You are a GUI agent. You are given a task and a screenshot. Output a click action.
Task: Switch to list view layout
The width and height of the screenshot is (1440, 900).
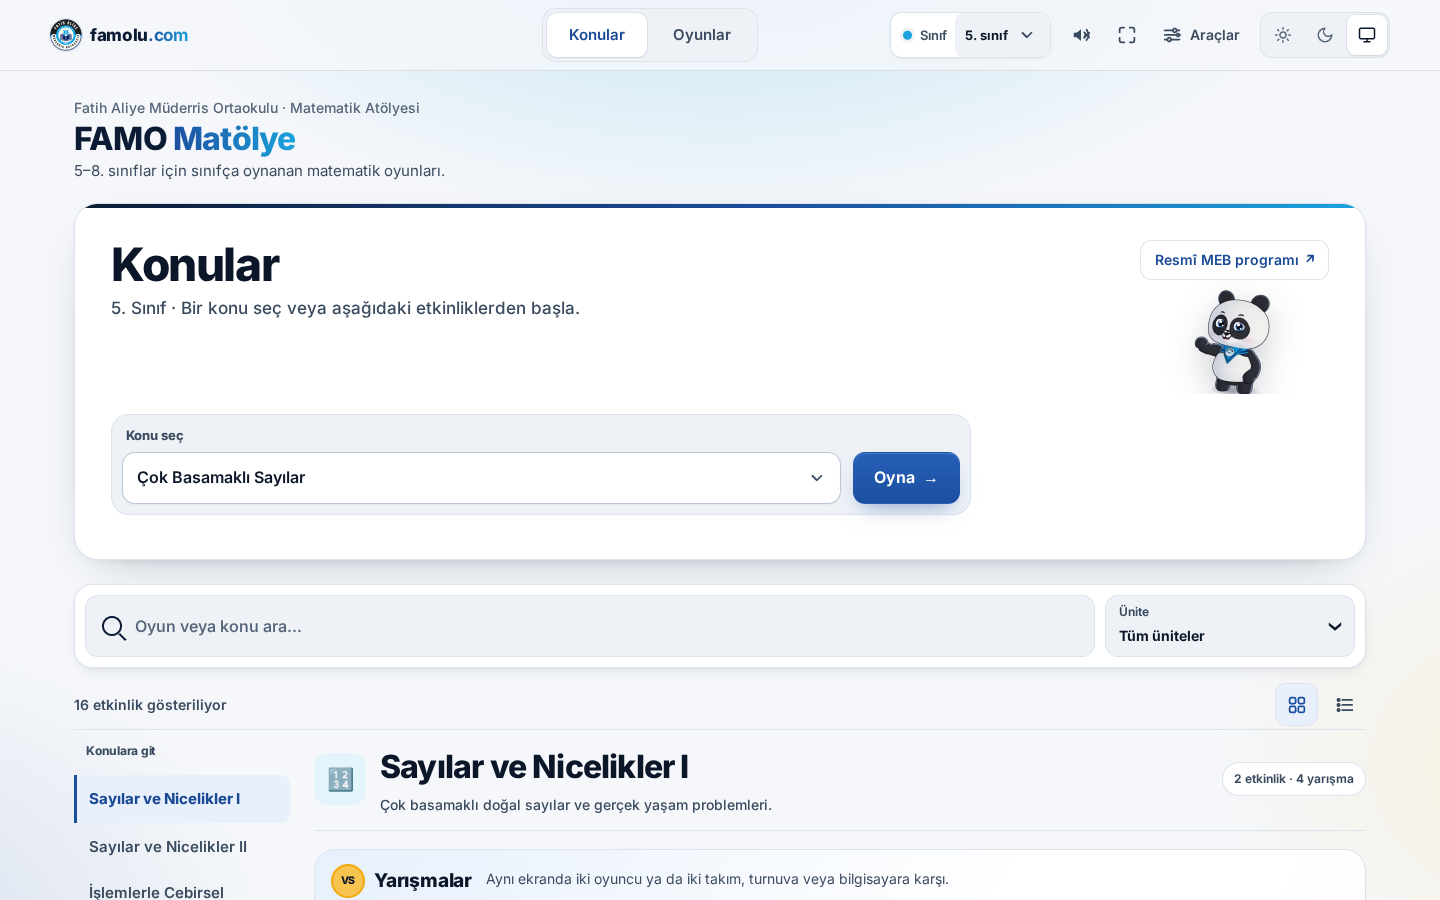click(x=1345, y=705)
